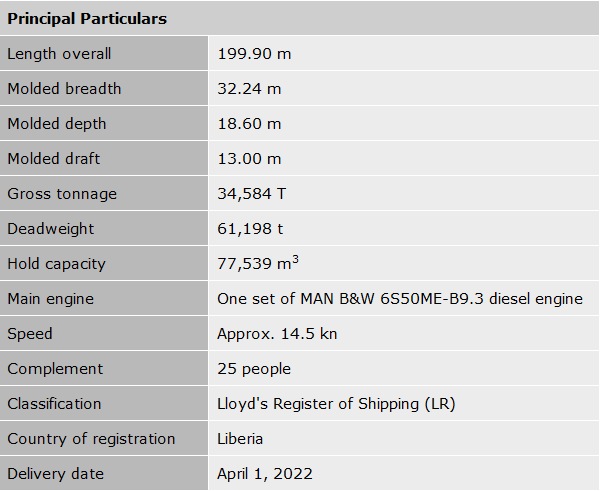The height and width of the screenshot is (491, 601).
Task: Select the Molded depth row label
Action: pos(57,124)
